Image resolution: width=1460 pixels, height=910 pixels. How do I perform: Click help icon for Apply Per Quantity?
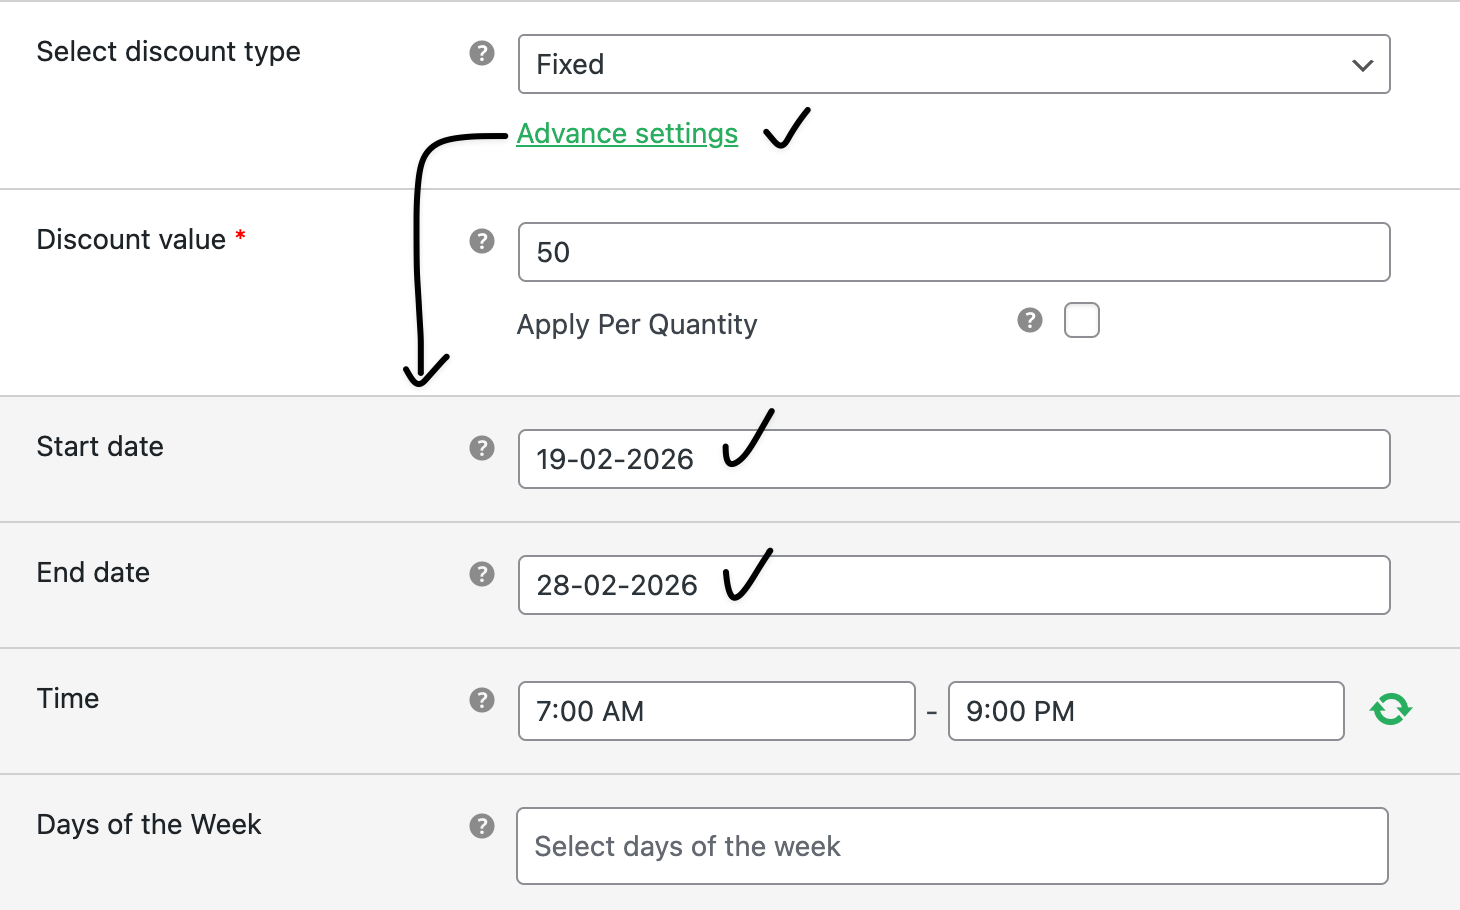pos(1030,320)
